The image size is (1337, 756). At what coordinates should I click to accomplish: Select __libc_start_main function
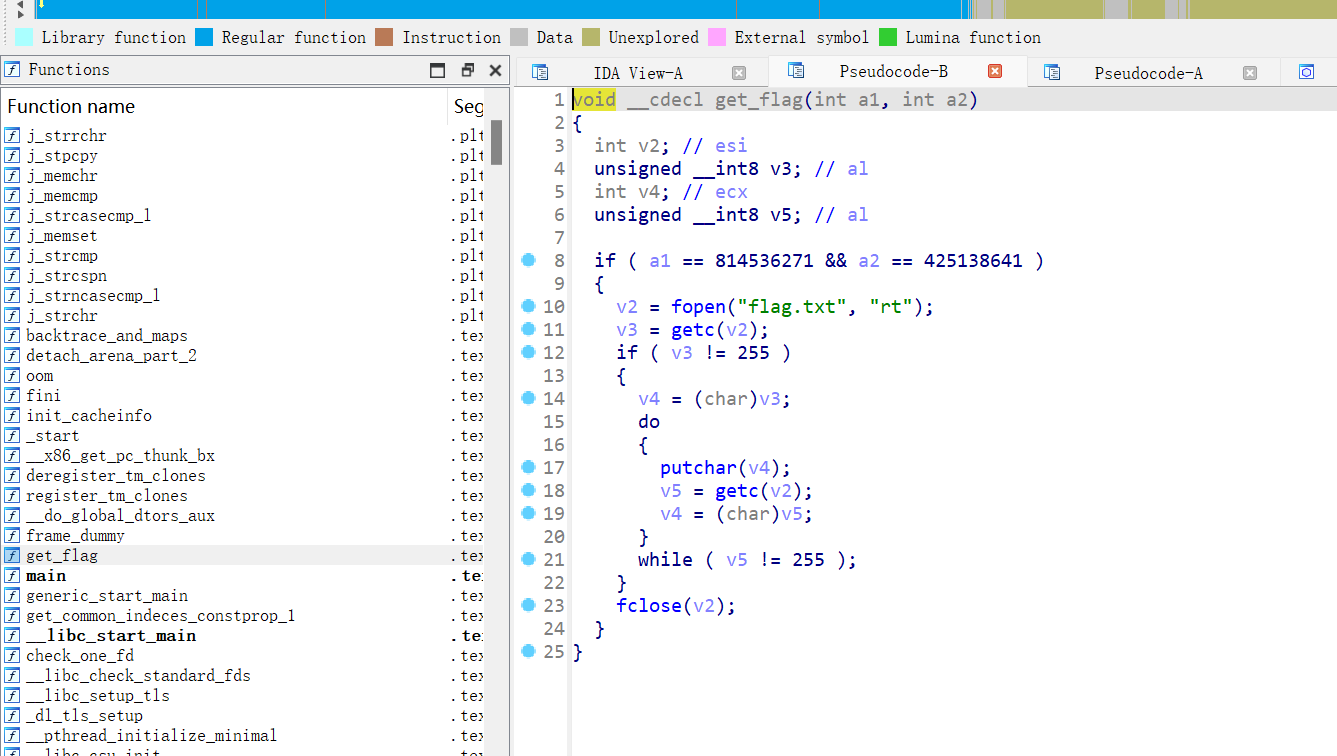click(x=243, y=636)
